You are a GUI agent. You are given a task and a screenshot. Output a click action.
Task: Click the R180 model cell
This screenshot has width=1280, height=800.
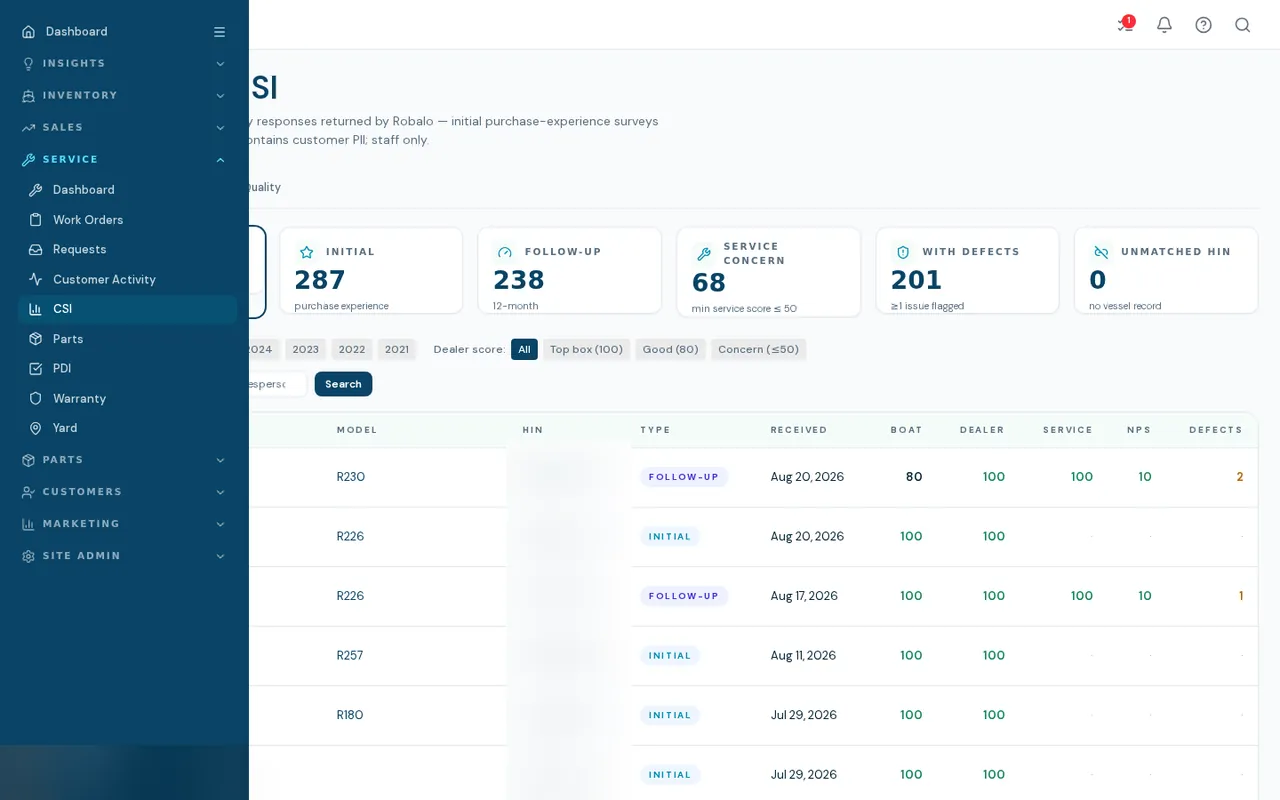point(350,715)
